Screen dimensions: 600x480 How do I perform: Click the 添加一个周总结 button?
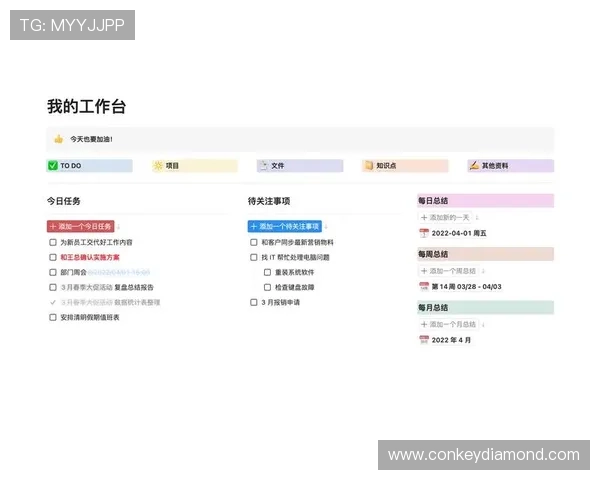coord(448,271)
